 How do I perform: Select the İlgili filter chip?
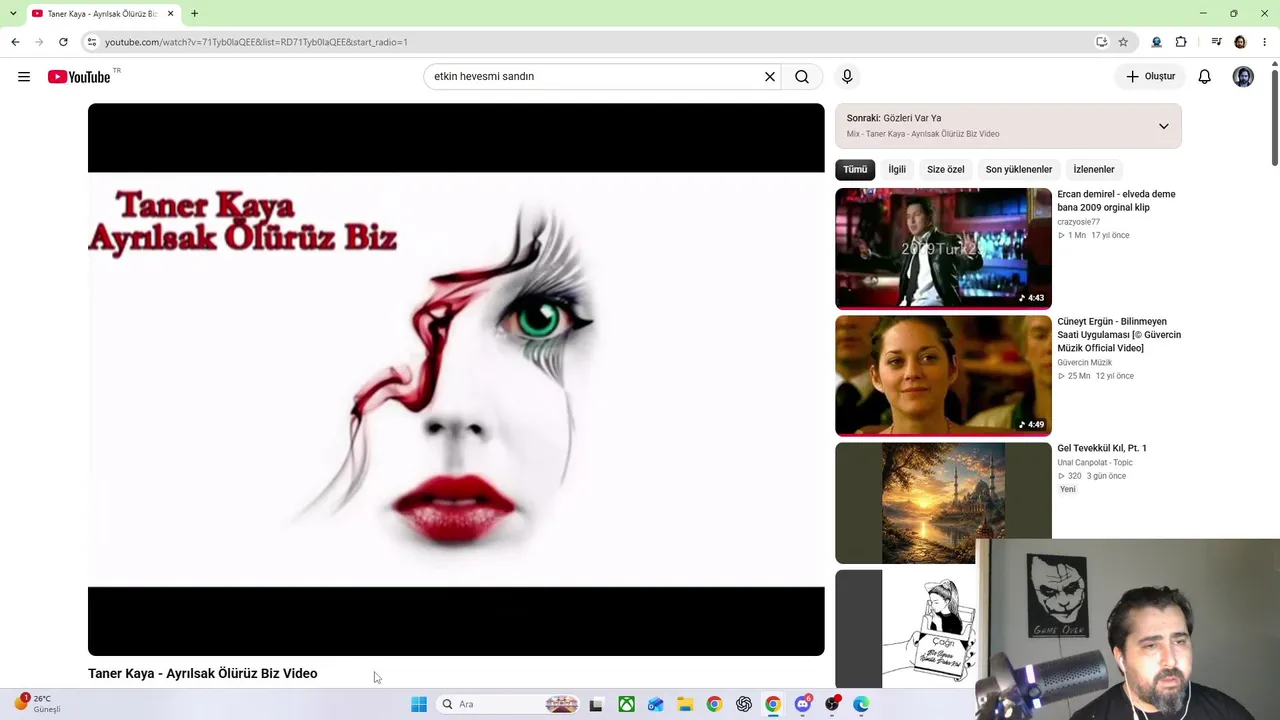[x=897, y=170]
